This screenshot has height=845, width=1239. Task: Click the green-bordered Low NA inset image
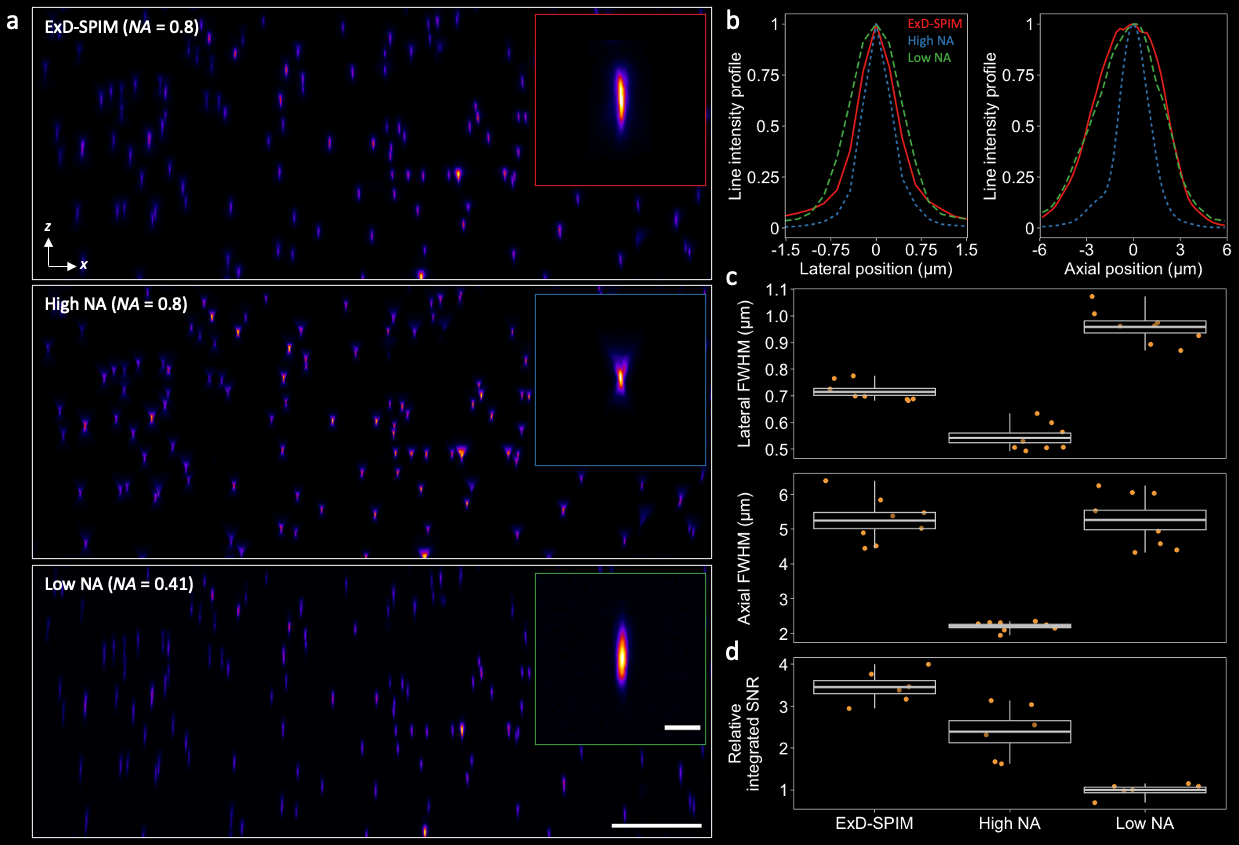(621, 659)
